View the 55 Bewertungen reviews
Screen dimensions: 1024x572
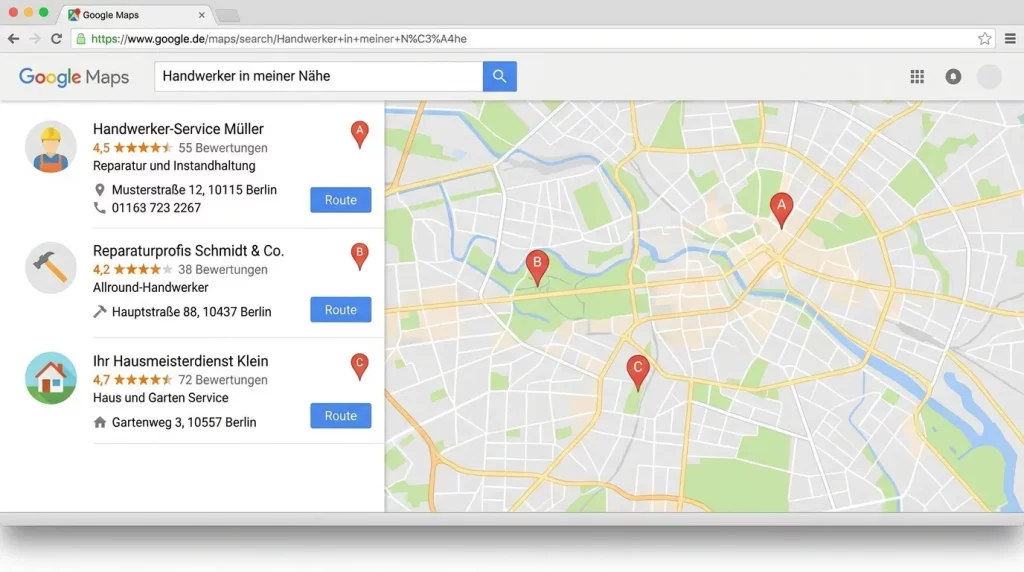click(x=223, y=148)
